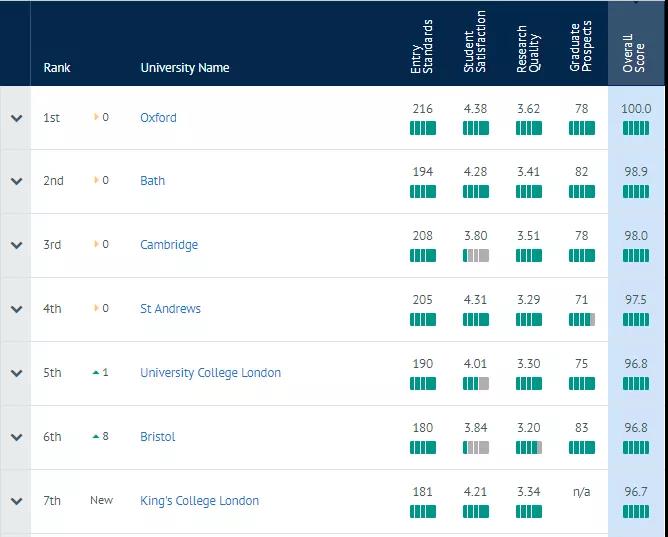This screenshot has height=537, width=668.
Task: Click Oxford's Overall Score bar indicator
Action: coord(636,128)
